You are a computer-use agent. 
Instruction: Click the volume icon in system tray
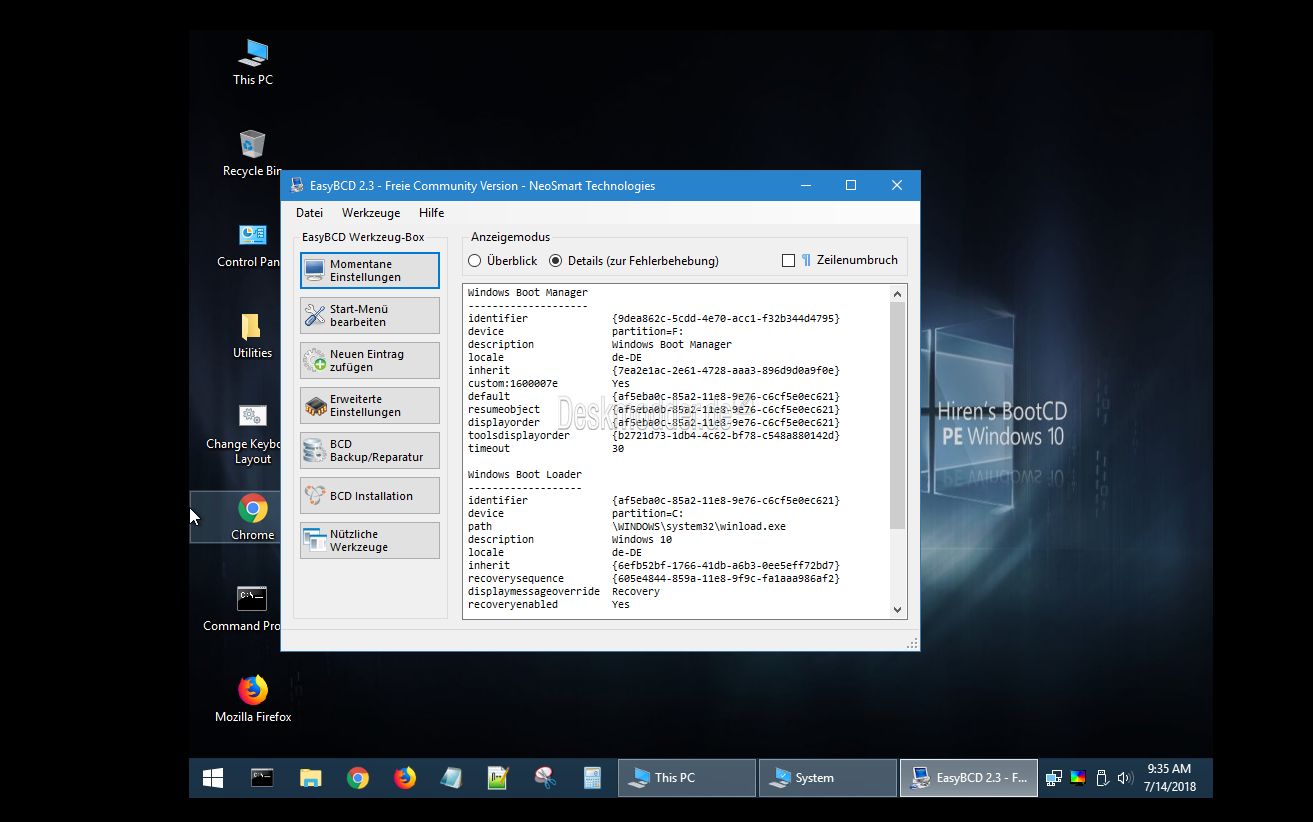[x=1124, y=778]
